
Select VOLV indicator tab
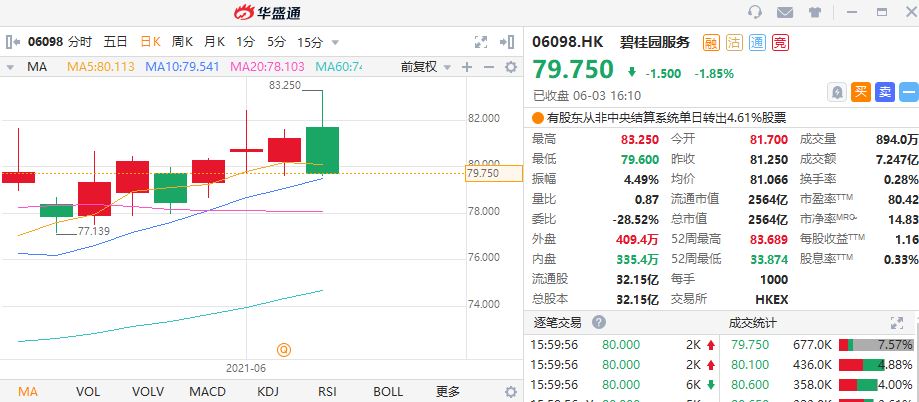click(x=148, y=391)
